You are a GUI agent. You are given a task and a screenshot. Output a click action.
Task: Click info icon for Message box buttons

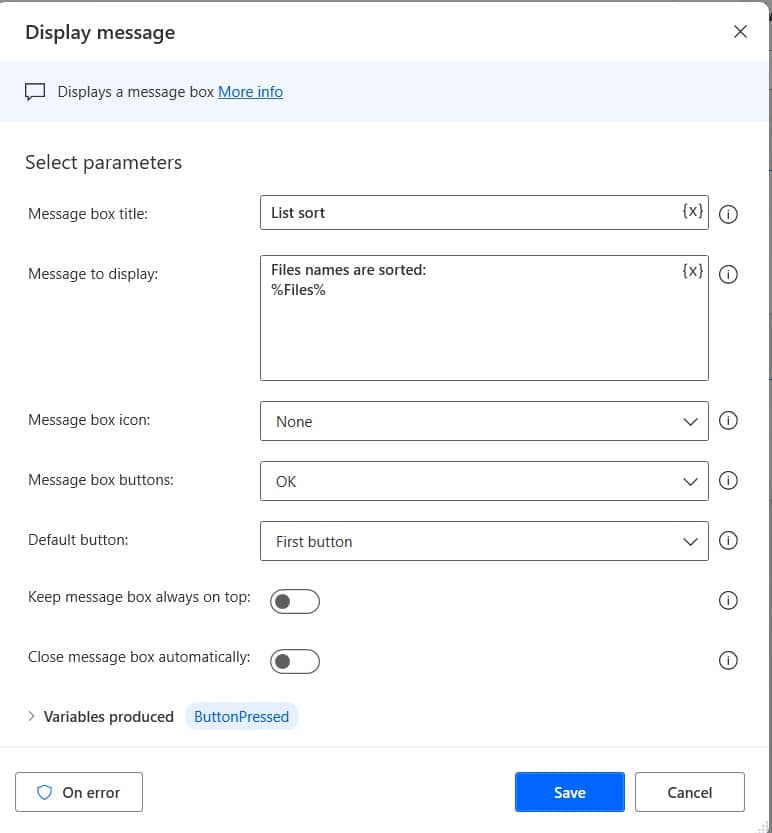click(728, 480)
